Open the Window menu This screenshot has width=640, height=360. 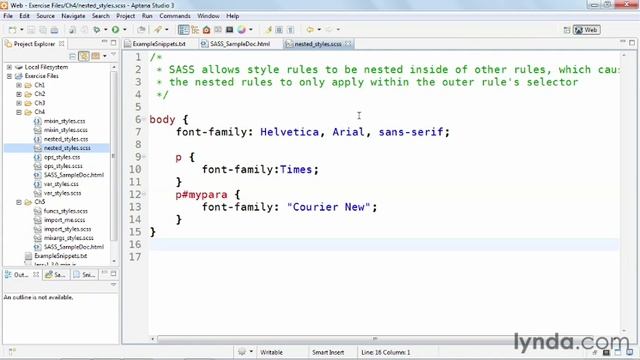(x=208, y=16)
